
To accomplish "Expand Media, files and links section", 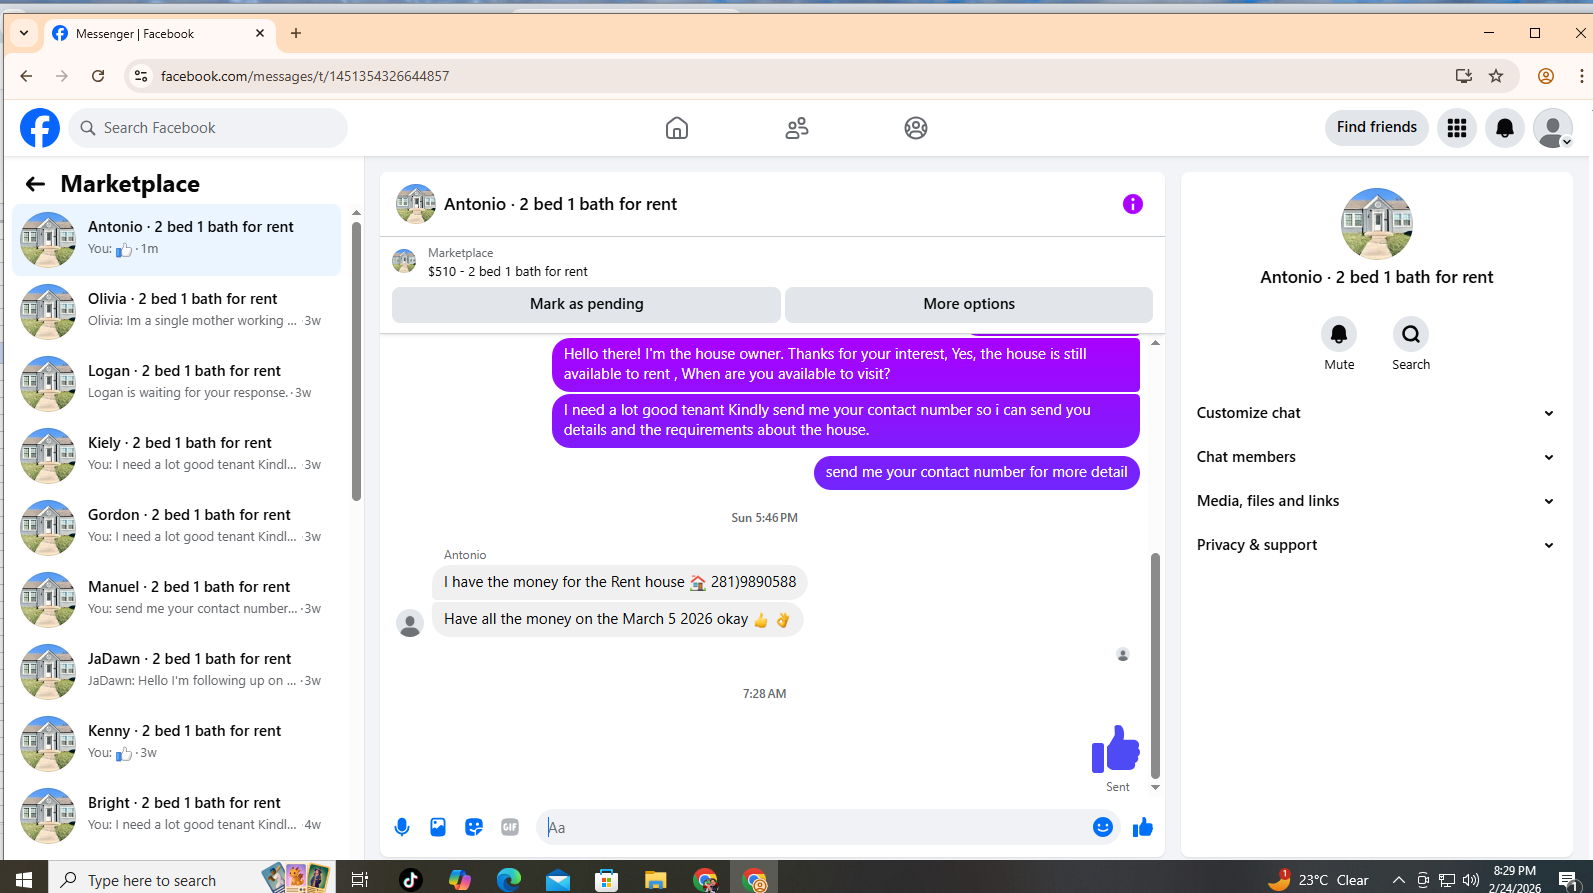I will tap(1376, 501).
